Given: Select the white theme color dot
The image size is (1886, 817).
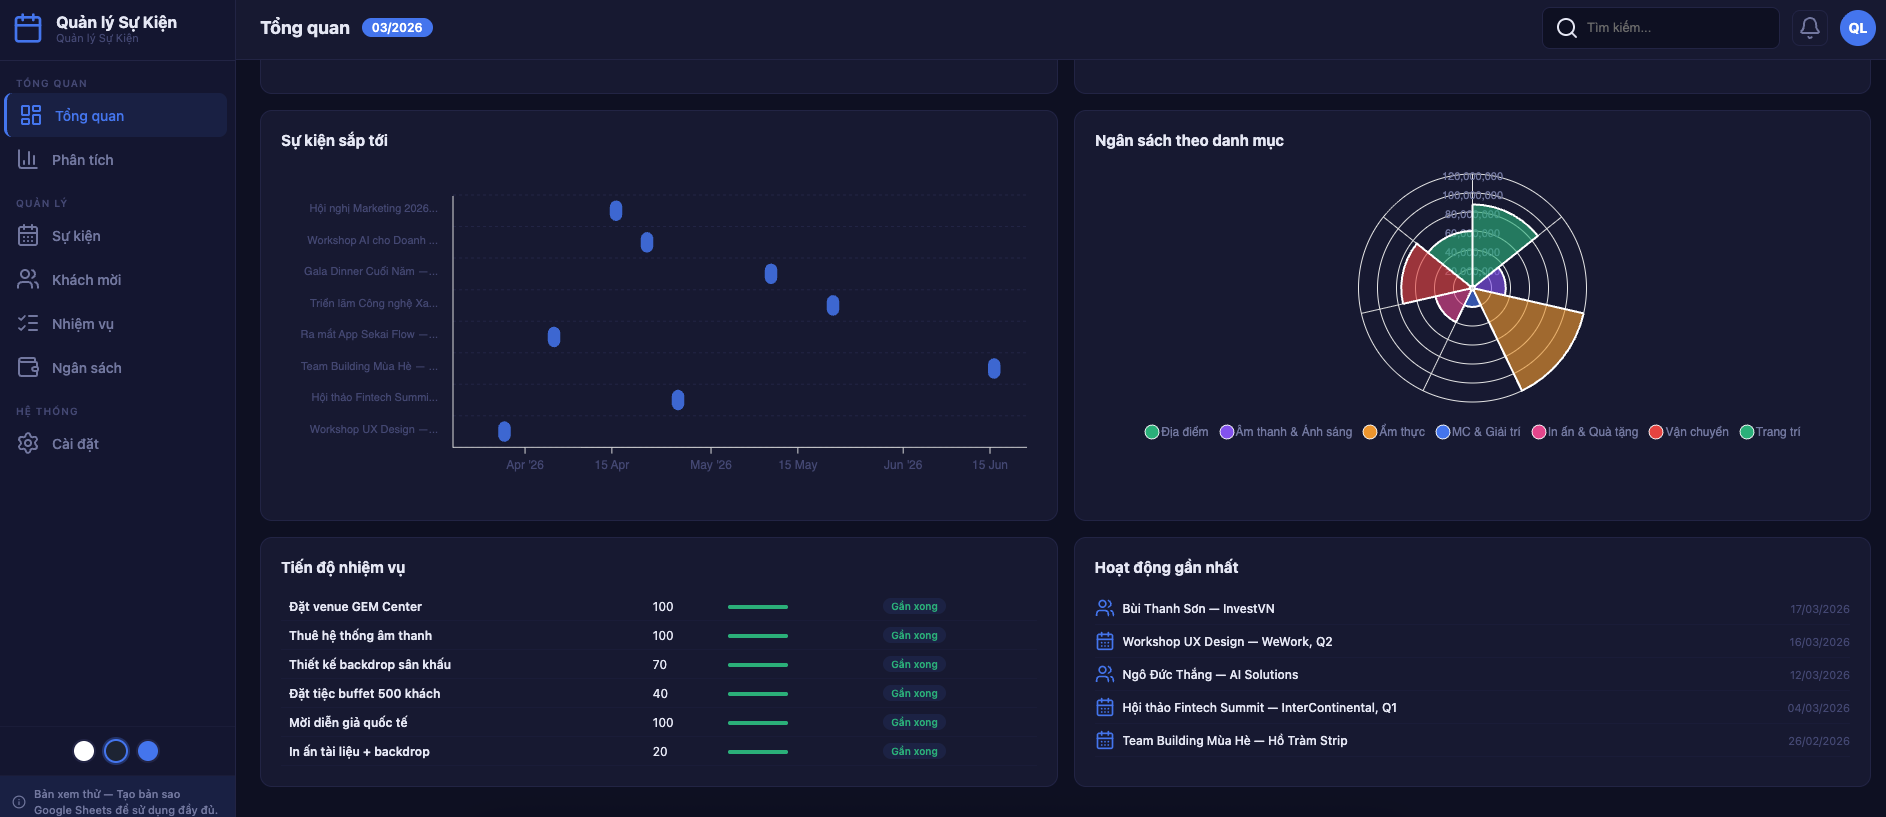Looking at the screenshot, I should click(84, 751).
